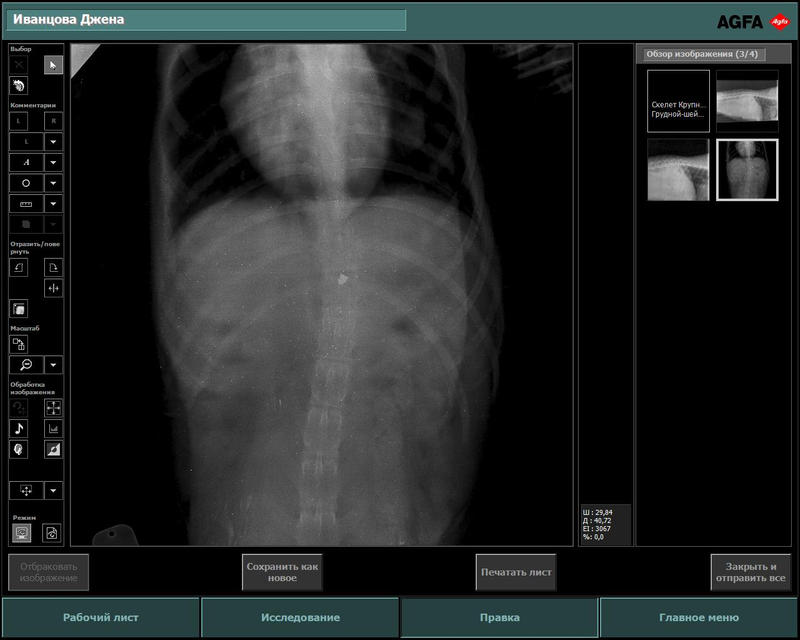800x640 pixels.
Task: Click the fit-scale icon under Масштаб
Action: coord(19,344)
